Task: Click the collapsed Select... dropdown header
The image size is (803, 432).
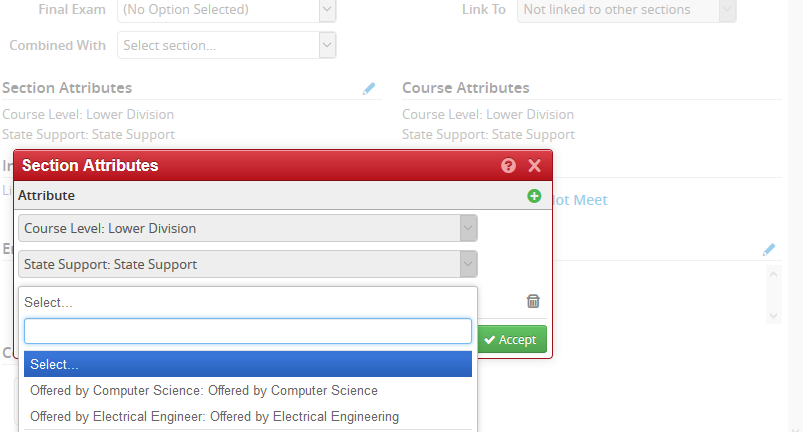Action: (248, 302)
